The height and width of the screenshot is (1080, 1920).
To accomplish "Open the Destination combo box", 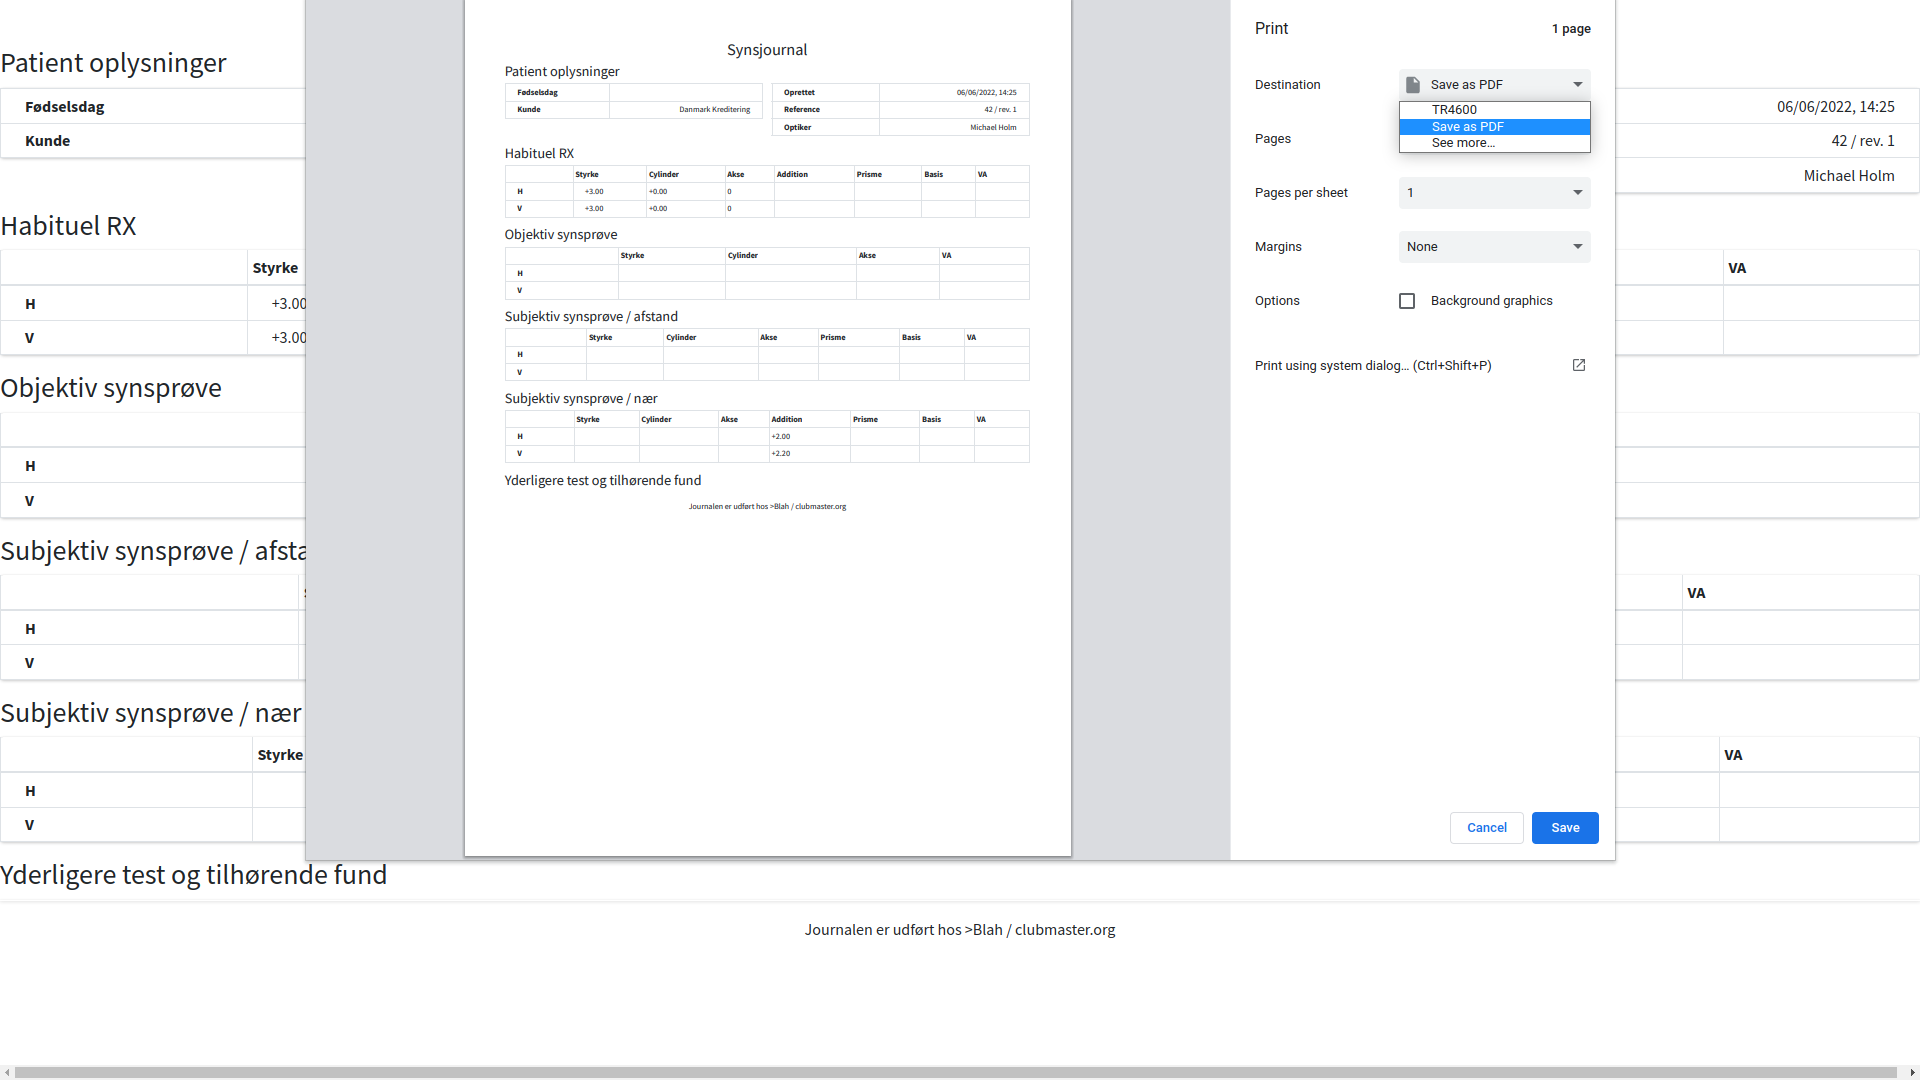I will (1494, 85).
